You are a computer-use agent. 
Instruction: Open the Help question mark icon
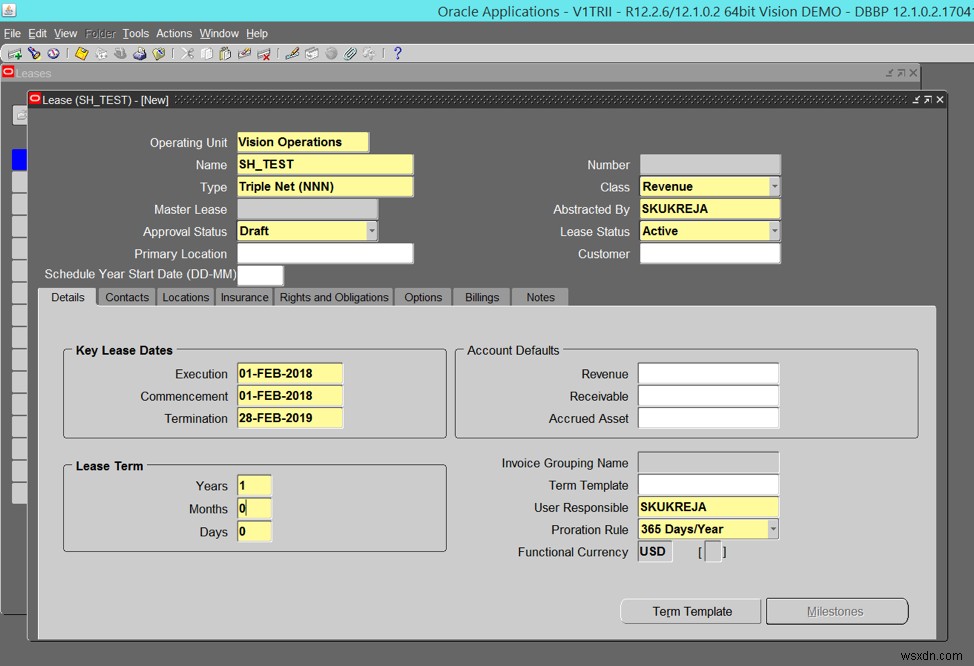[398, 53]
